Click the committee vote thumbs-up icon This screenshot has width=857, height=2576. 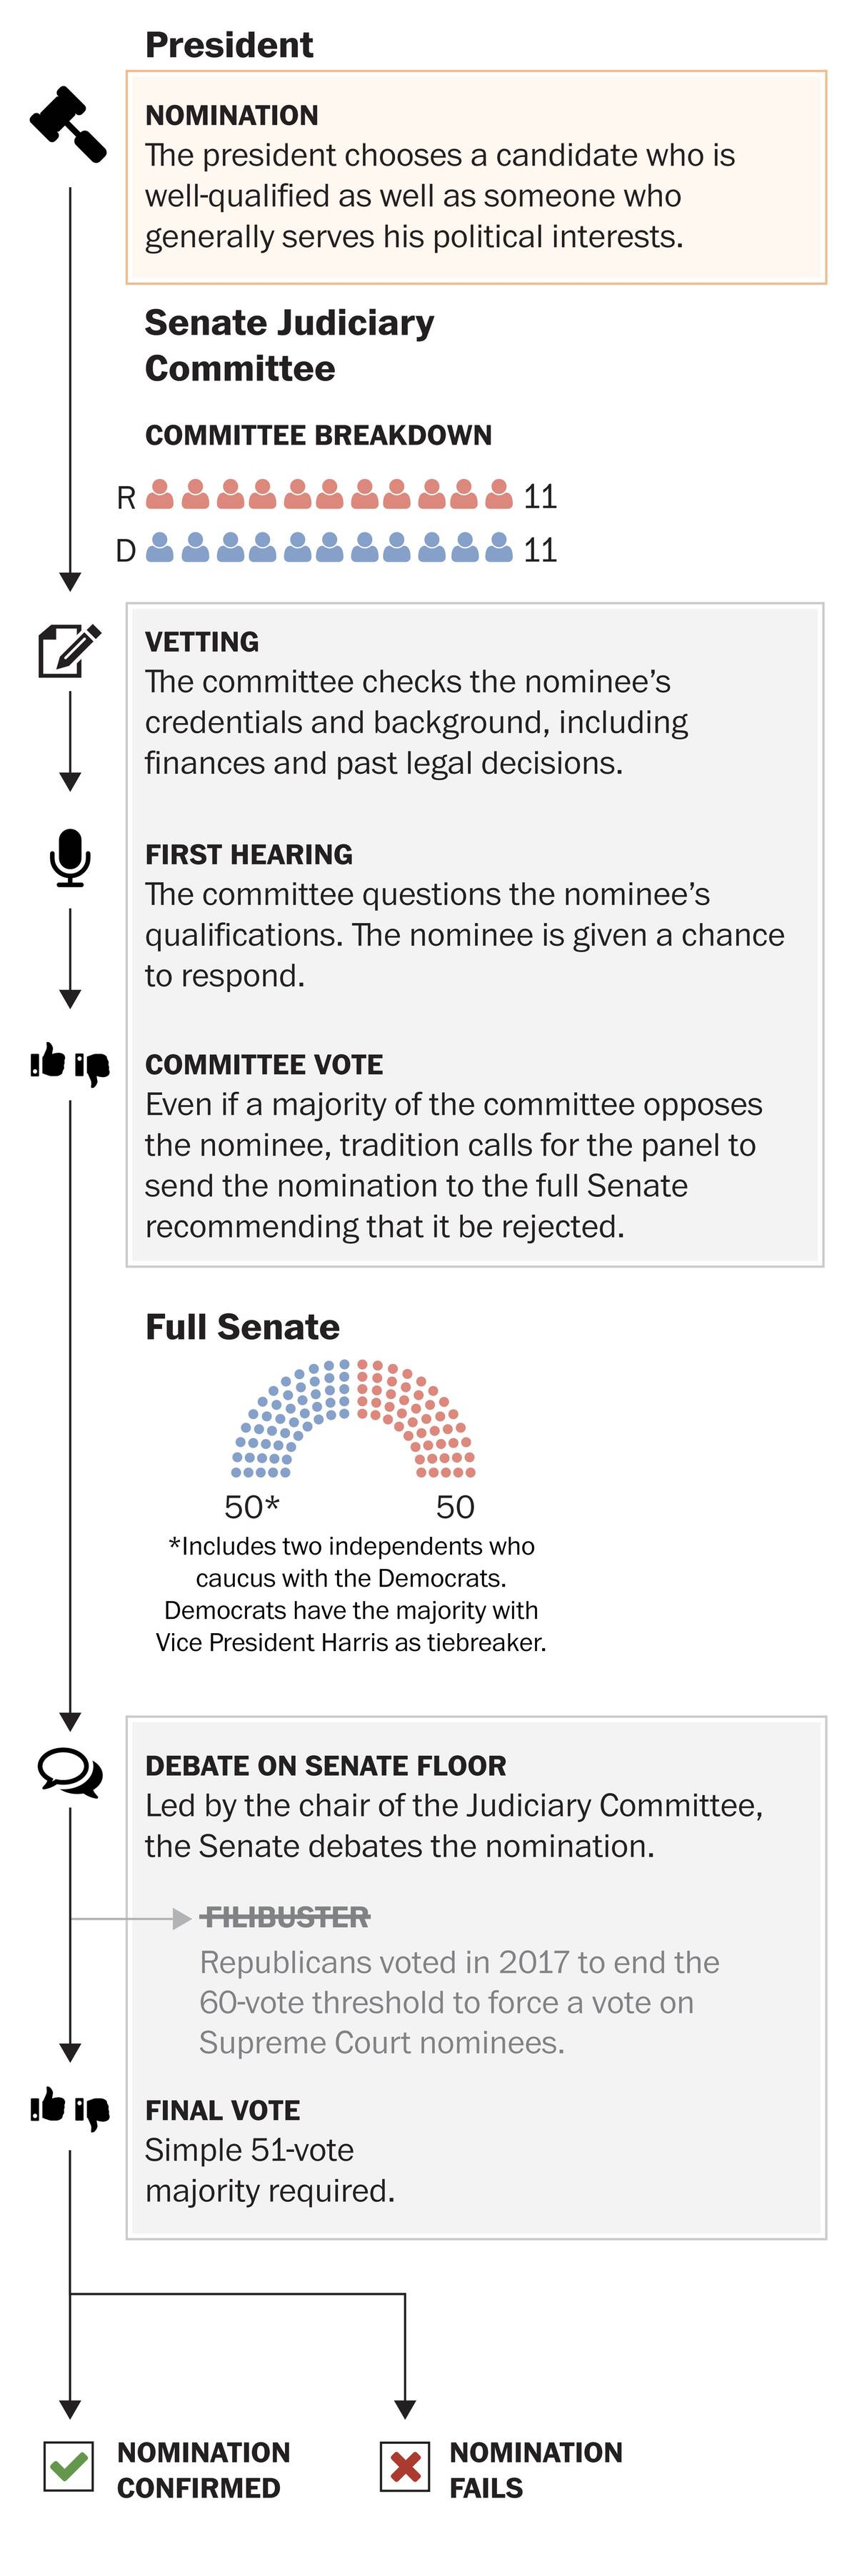(x=47, y=1060)
